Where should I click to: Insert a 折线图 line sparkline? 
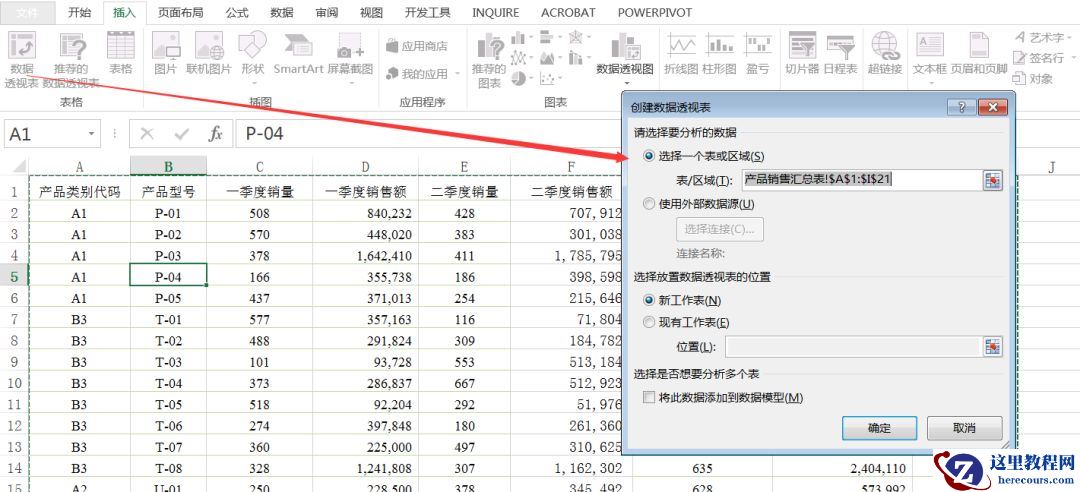pyautogui.click(x=681, y=45)
